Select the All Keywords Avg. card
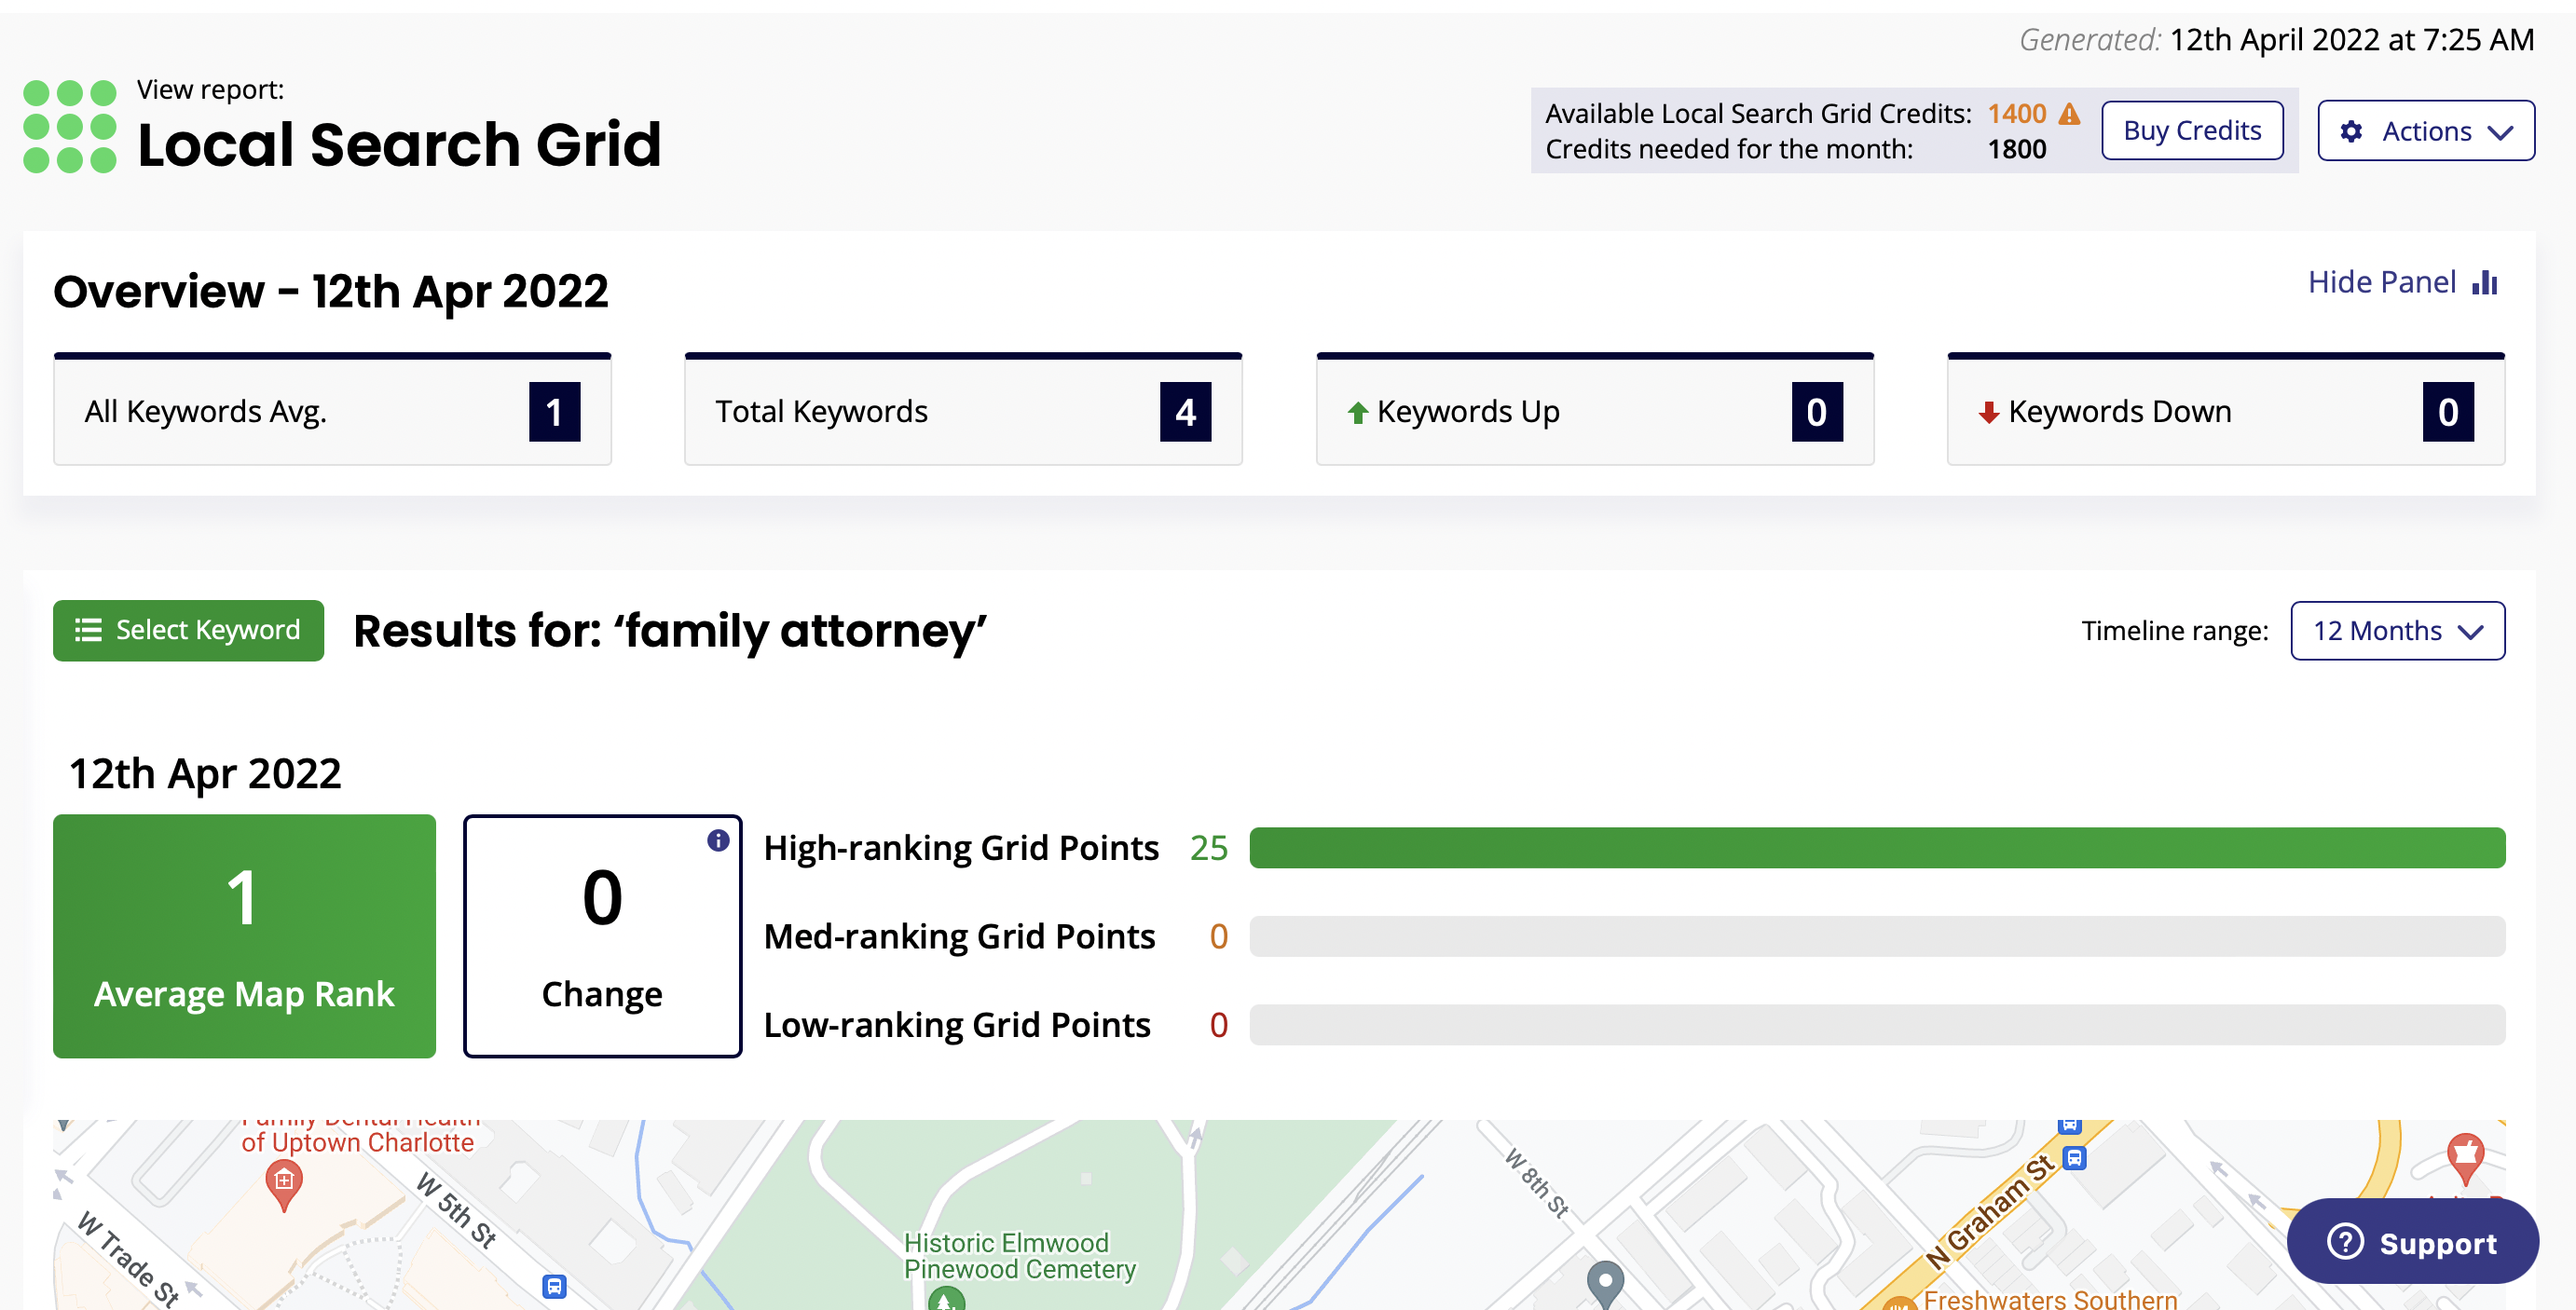Image resolution: width=2576 pixels, height=1310 pixels. [332, 410]
